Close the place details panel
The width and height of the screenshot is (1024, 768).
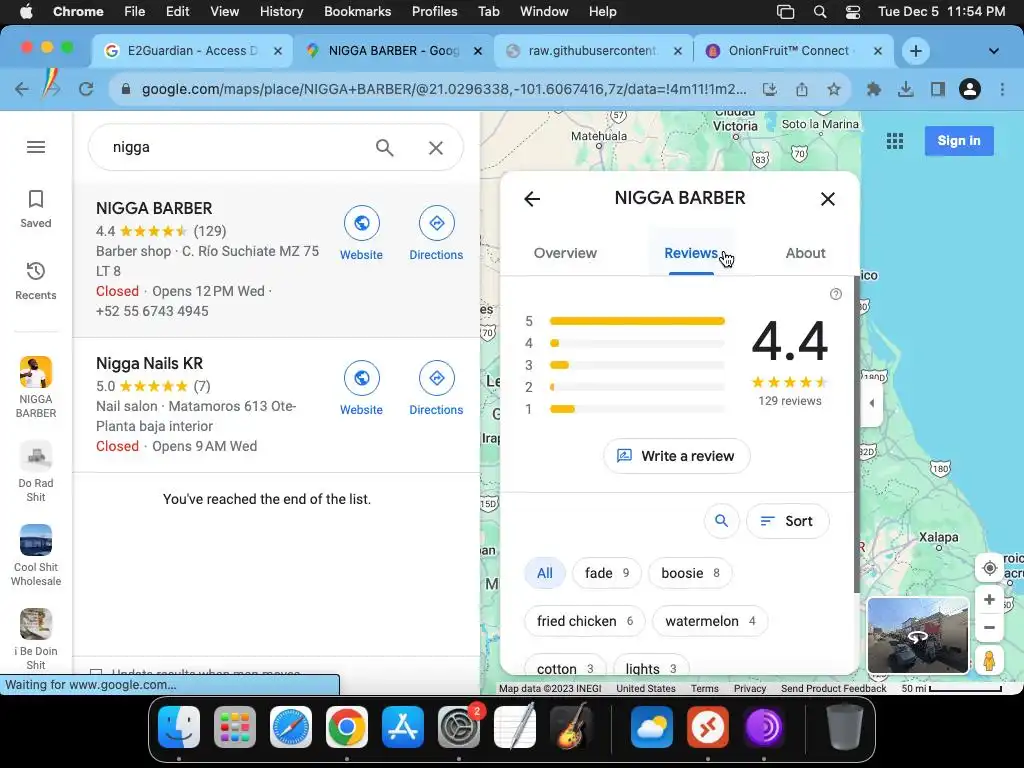827,199
